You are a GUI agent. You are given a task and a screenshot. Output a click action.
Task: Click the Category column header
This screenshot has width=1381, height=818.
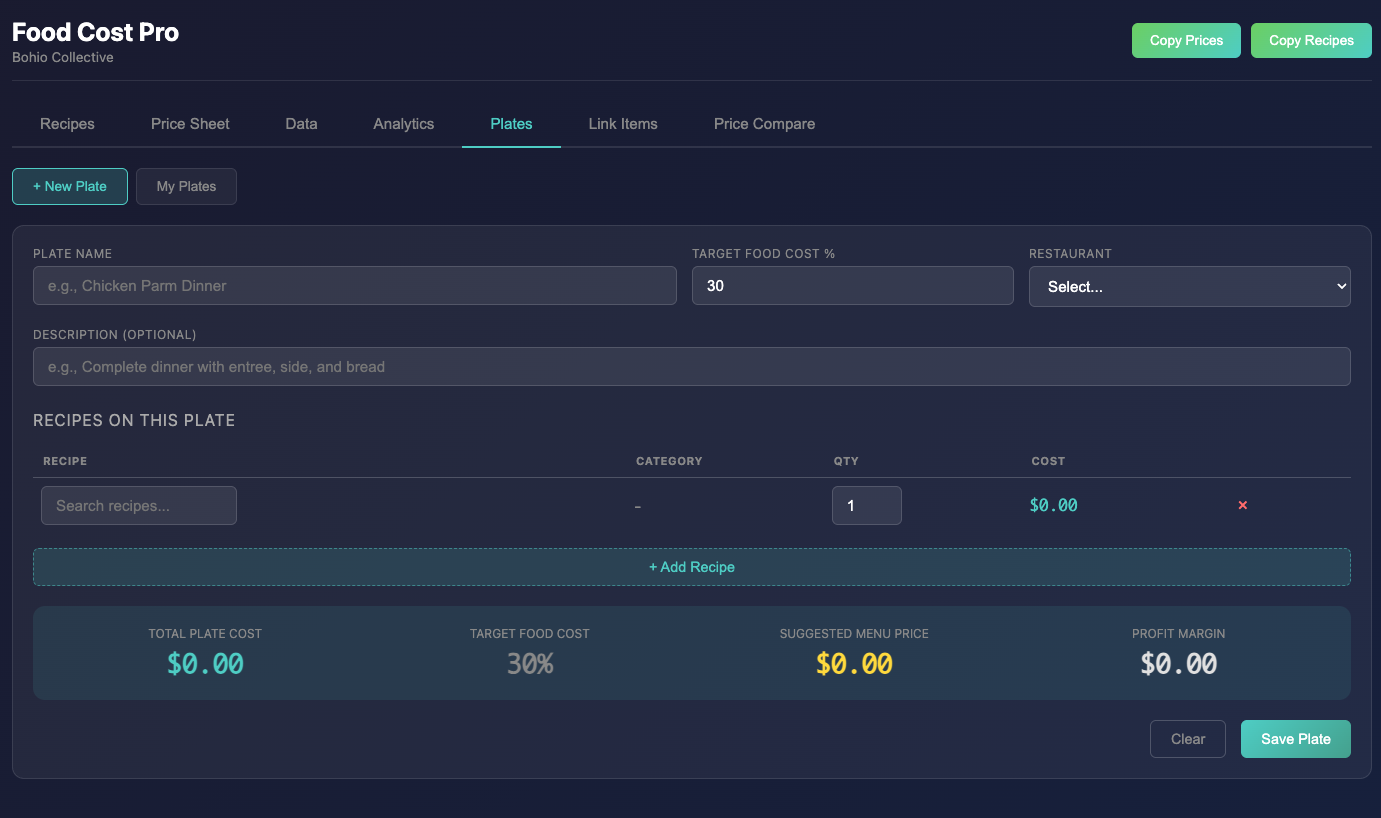tap(669, 461)
